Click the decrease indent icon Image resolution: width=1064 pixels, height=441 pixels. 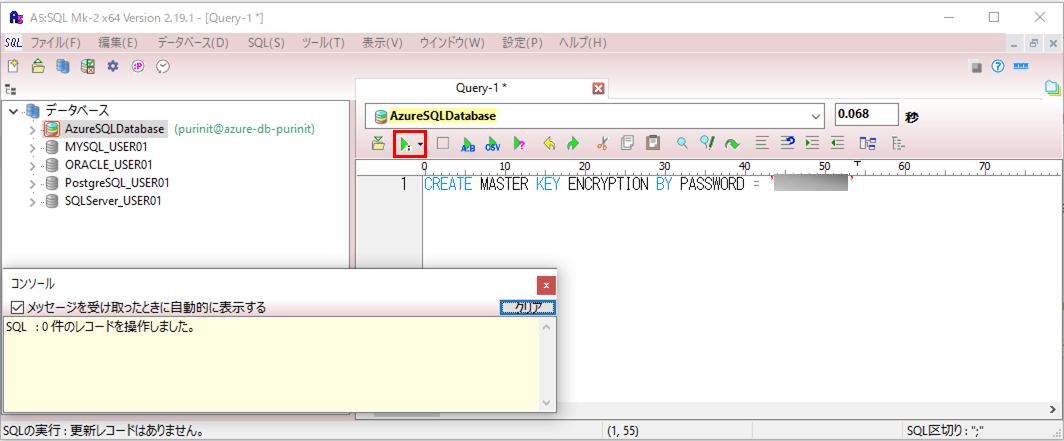click(837, 143)
